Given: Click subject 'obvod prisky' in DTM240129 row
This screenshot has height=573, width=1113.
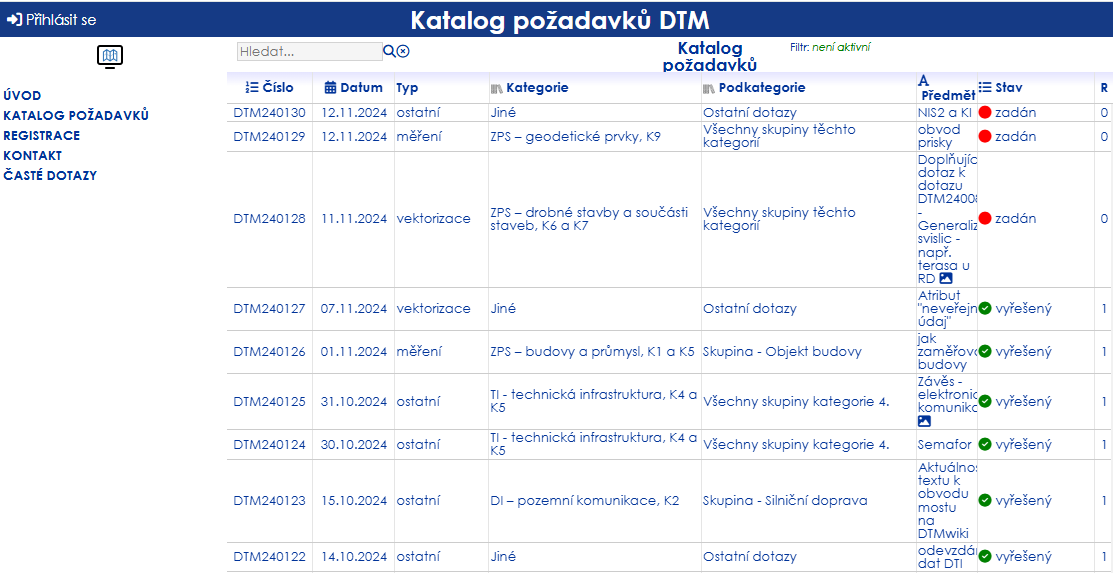Looking at the screenshot, I should pos(939,136).
